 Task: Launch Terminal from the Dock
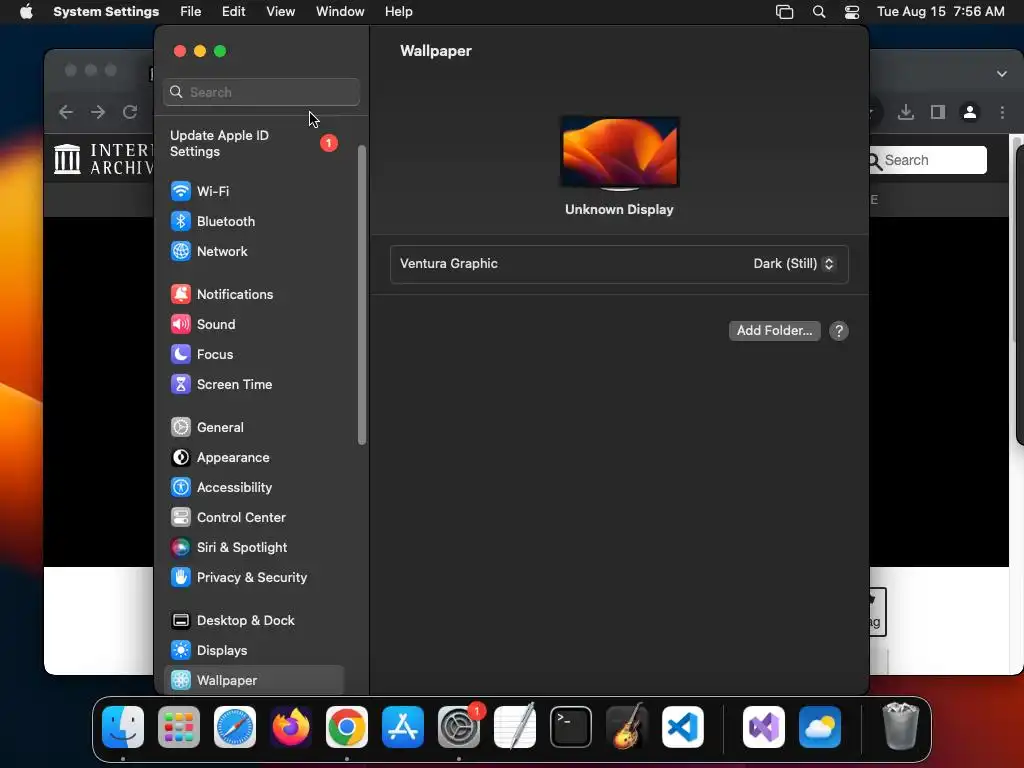[x=571, y=727]
